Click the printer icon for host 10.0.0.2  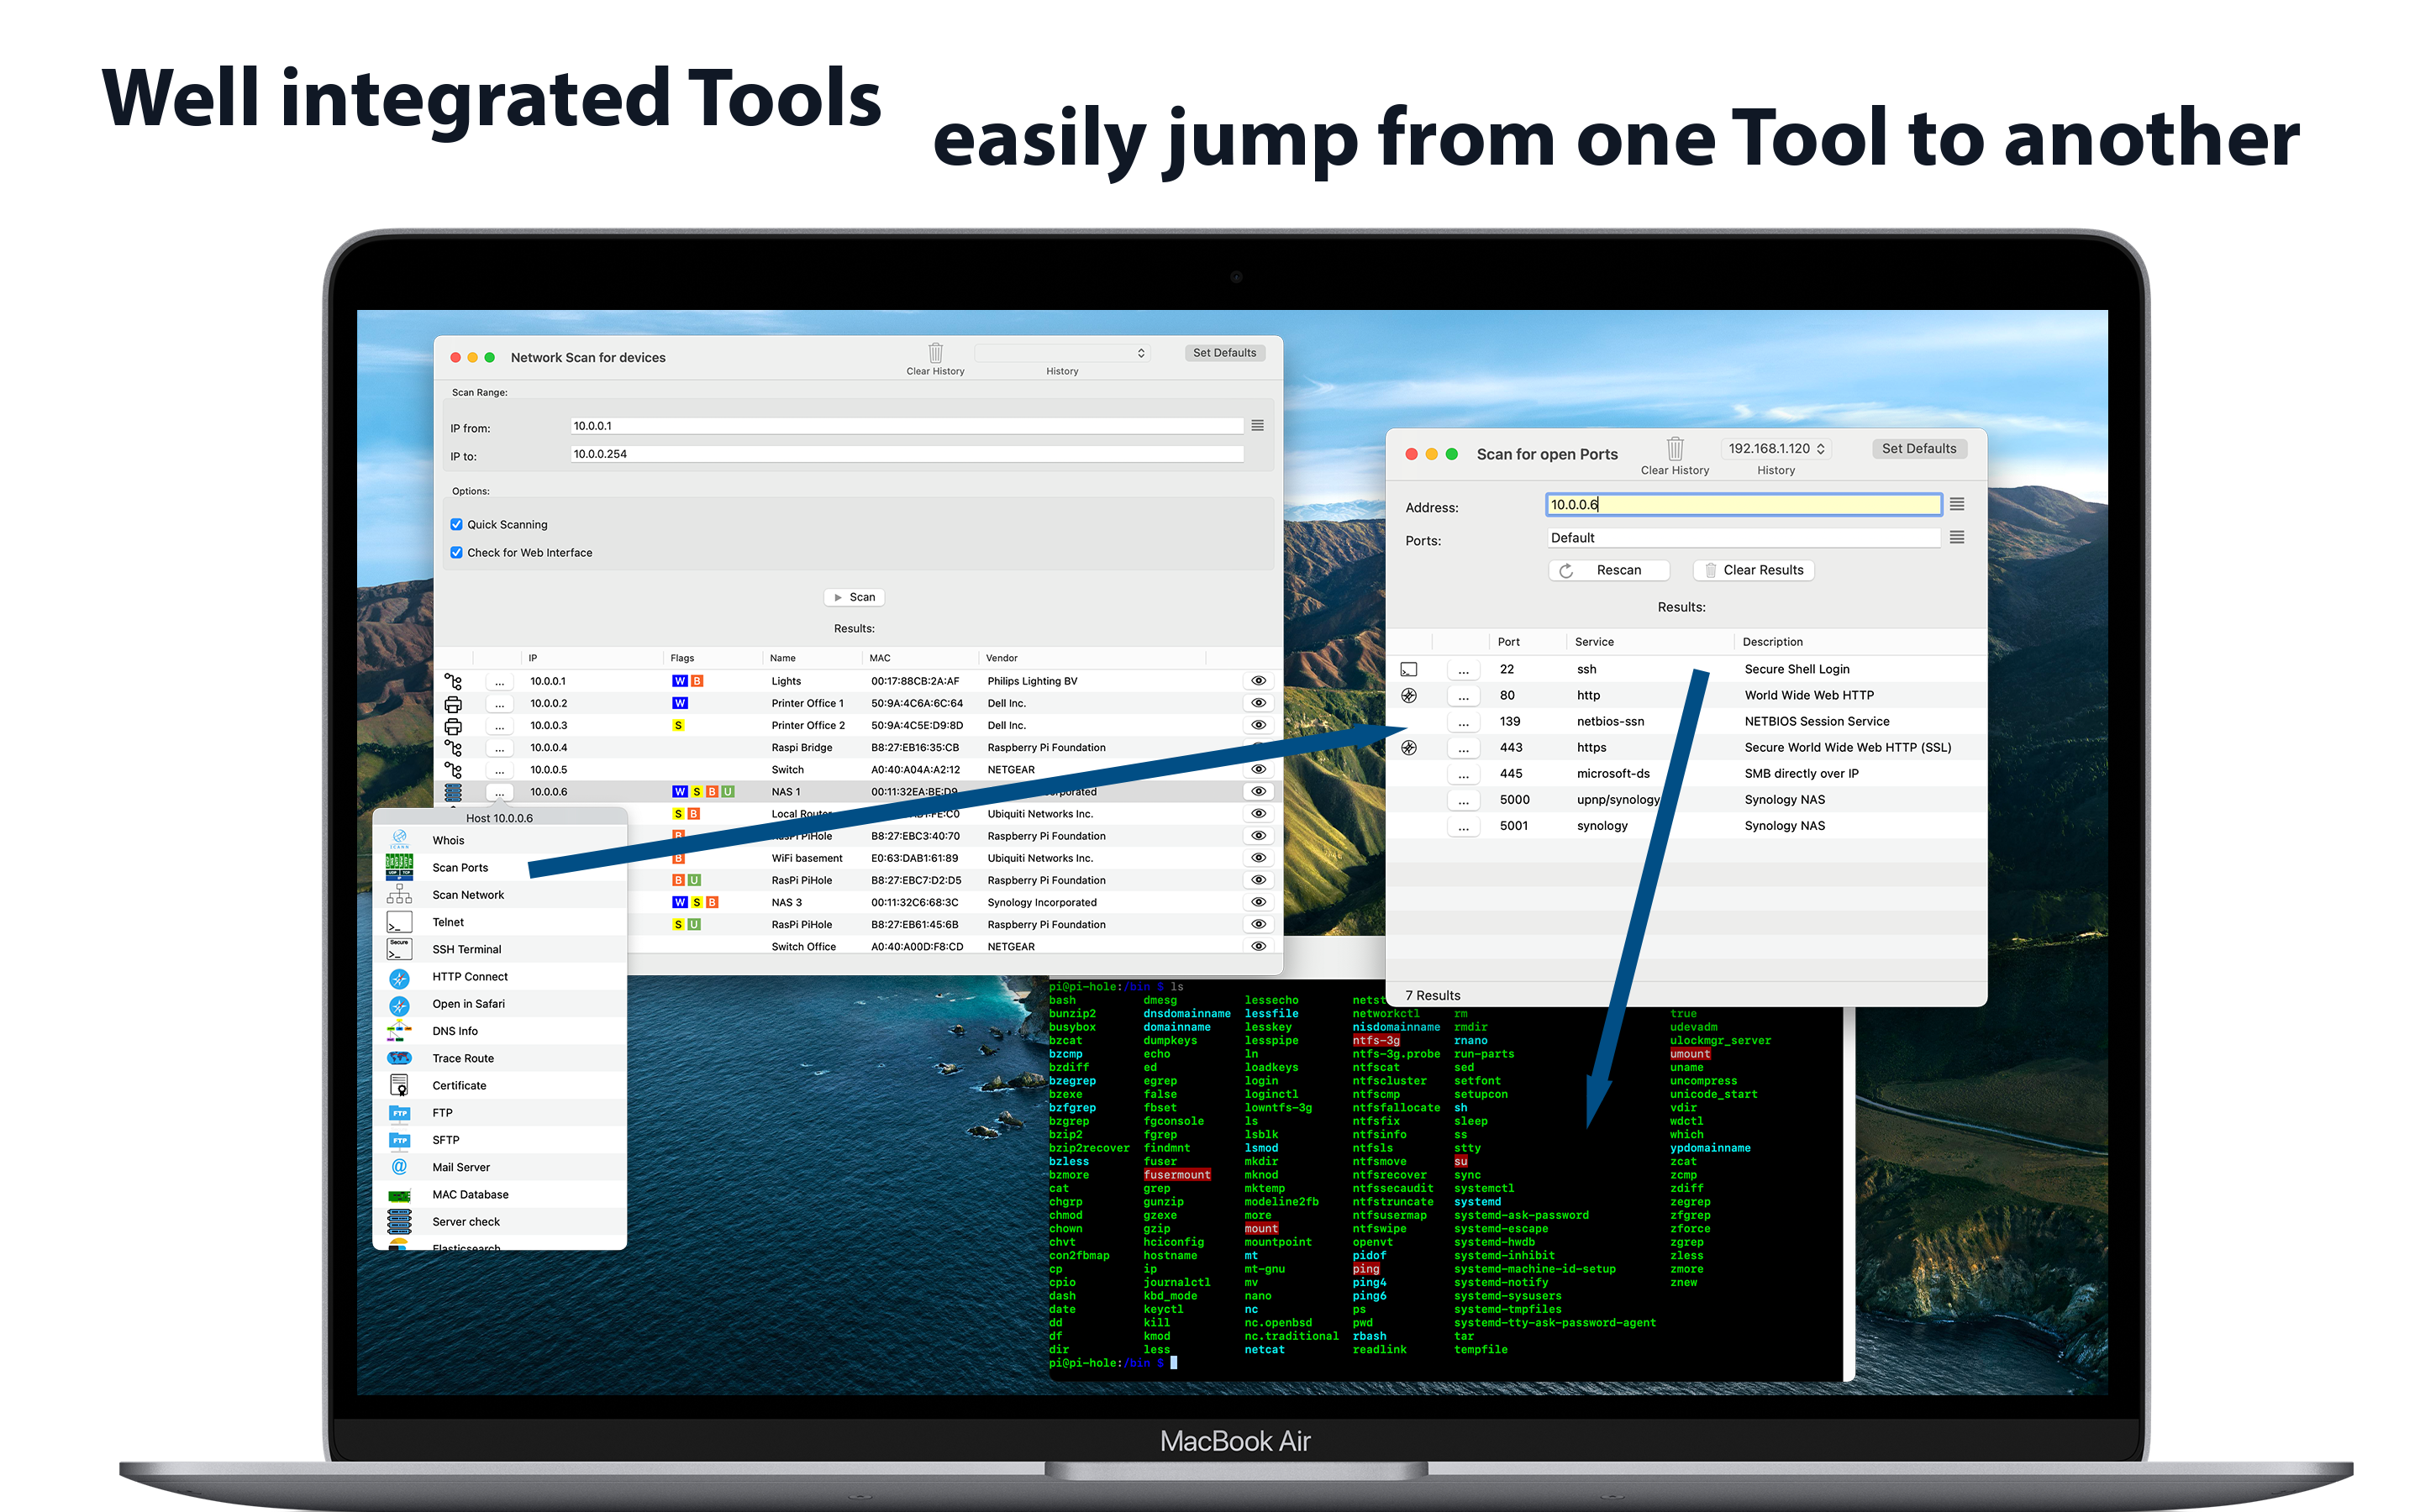point(453,704)
